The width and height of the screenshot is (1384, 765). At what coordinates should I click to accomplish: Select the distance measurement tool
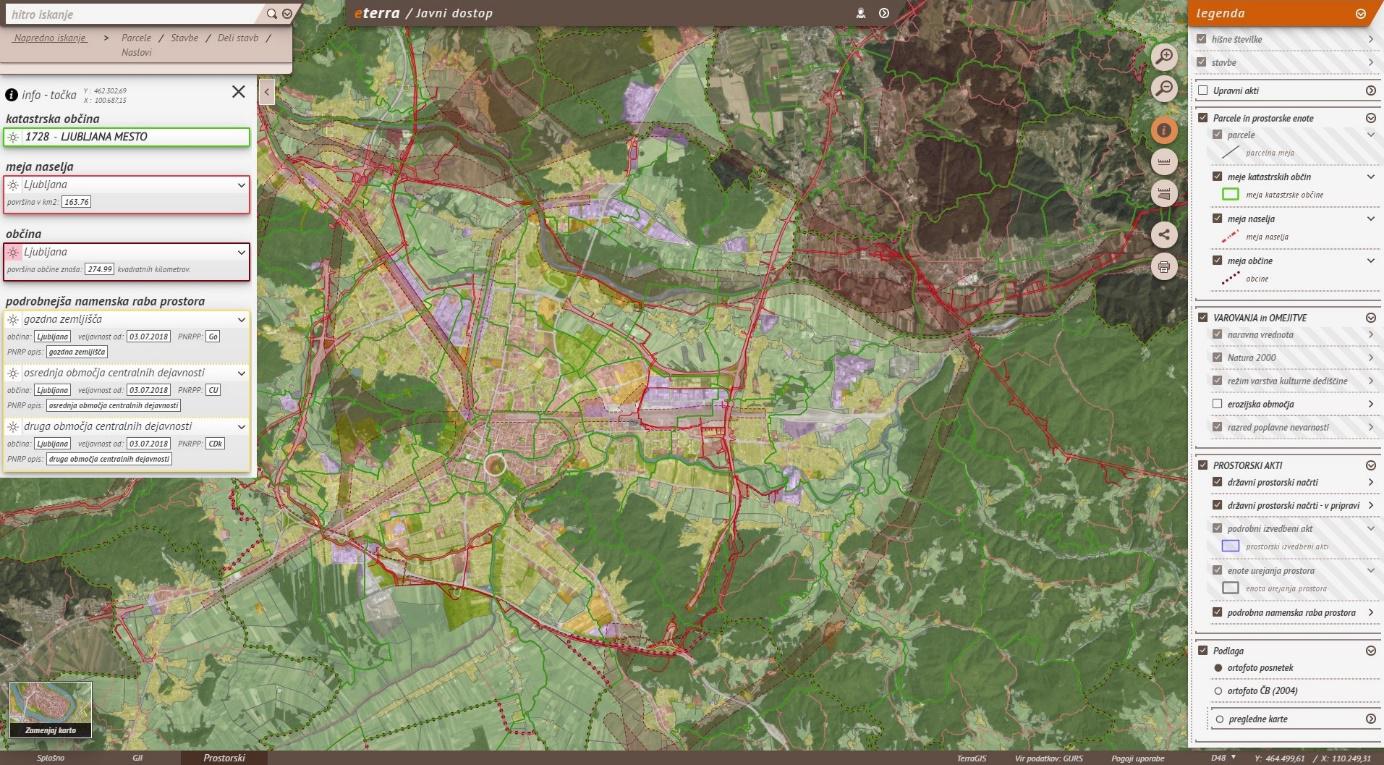[x=1164, y=161]
